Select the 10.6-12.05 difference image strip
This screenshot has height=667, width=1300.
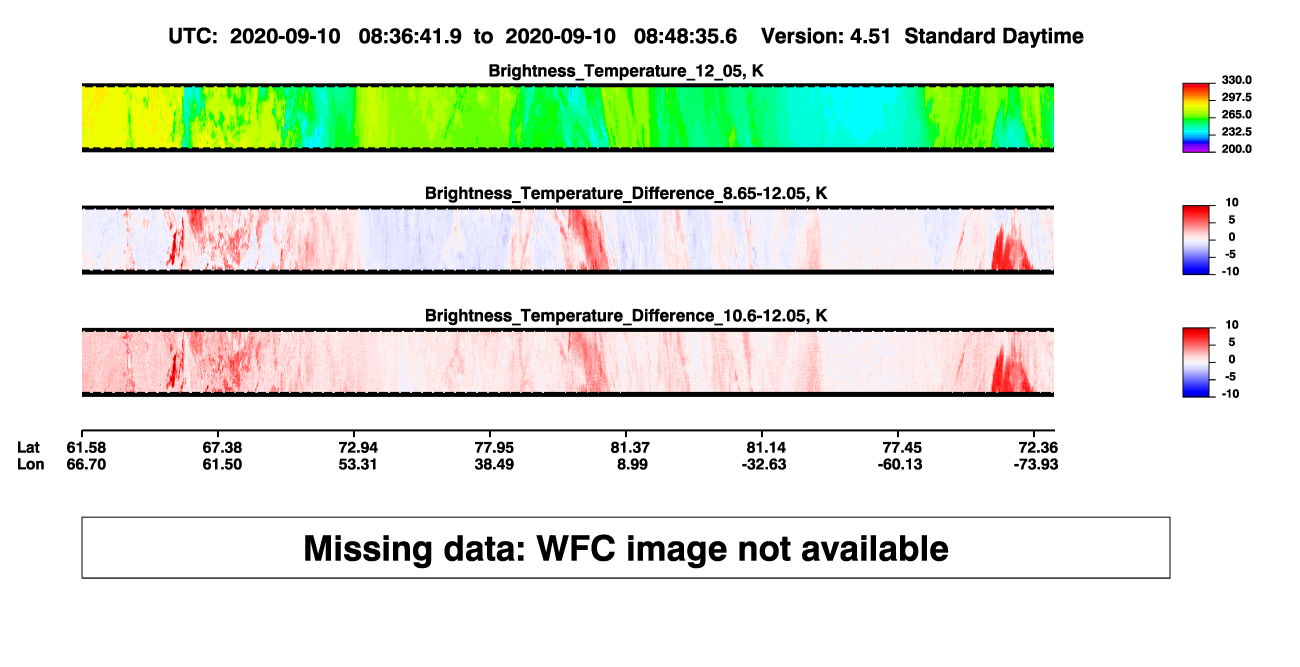point(568,362)
